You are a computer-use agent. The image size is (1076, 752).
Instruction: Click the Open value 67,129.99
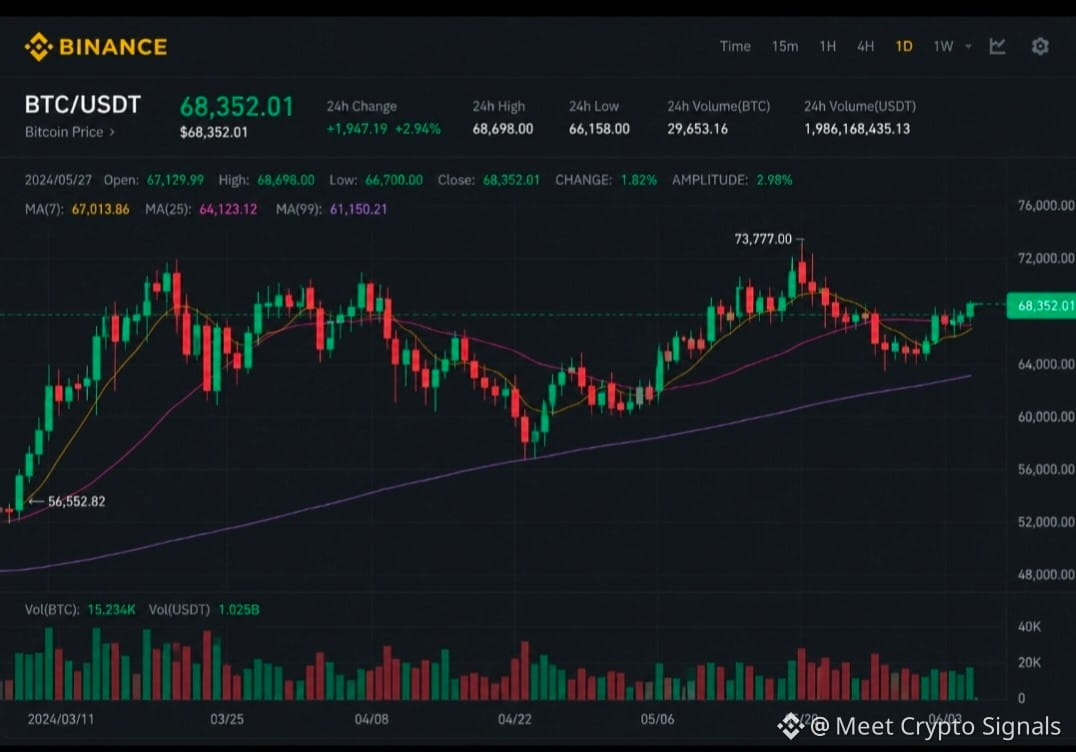pyautogui.click(x=175, y=180)
